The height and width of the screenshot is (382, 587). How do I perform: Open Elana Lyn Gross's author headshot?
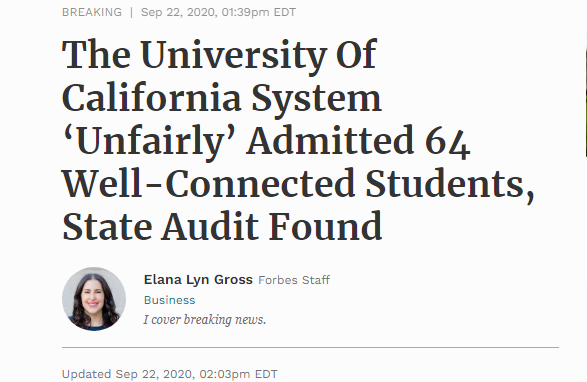coord(94,299)
